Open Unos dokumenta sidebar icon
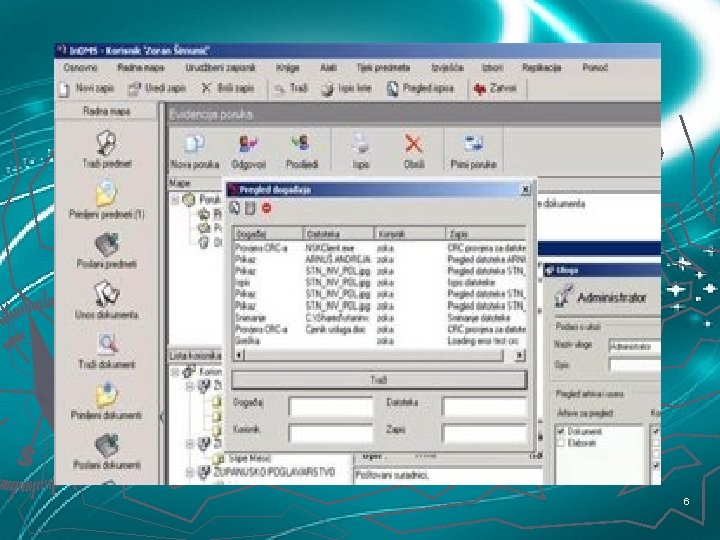The height and width of the screenshot is (540, 720). 107,294
